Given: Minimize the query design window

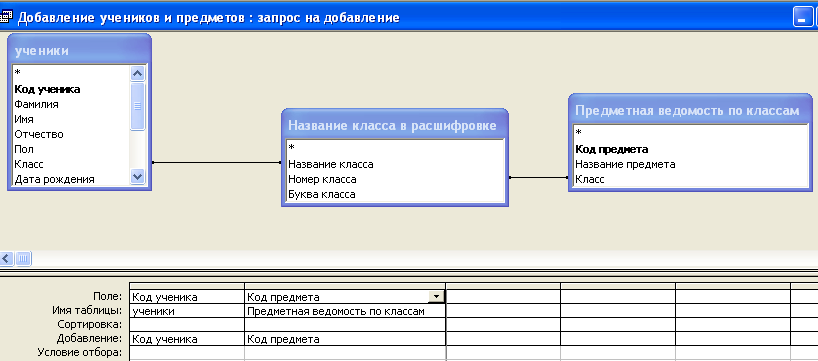Looking at the screenshot, I should tap(802, 17).
